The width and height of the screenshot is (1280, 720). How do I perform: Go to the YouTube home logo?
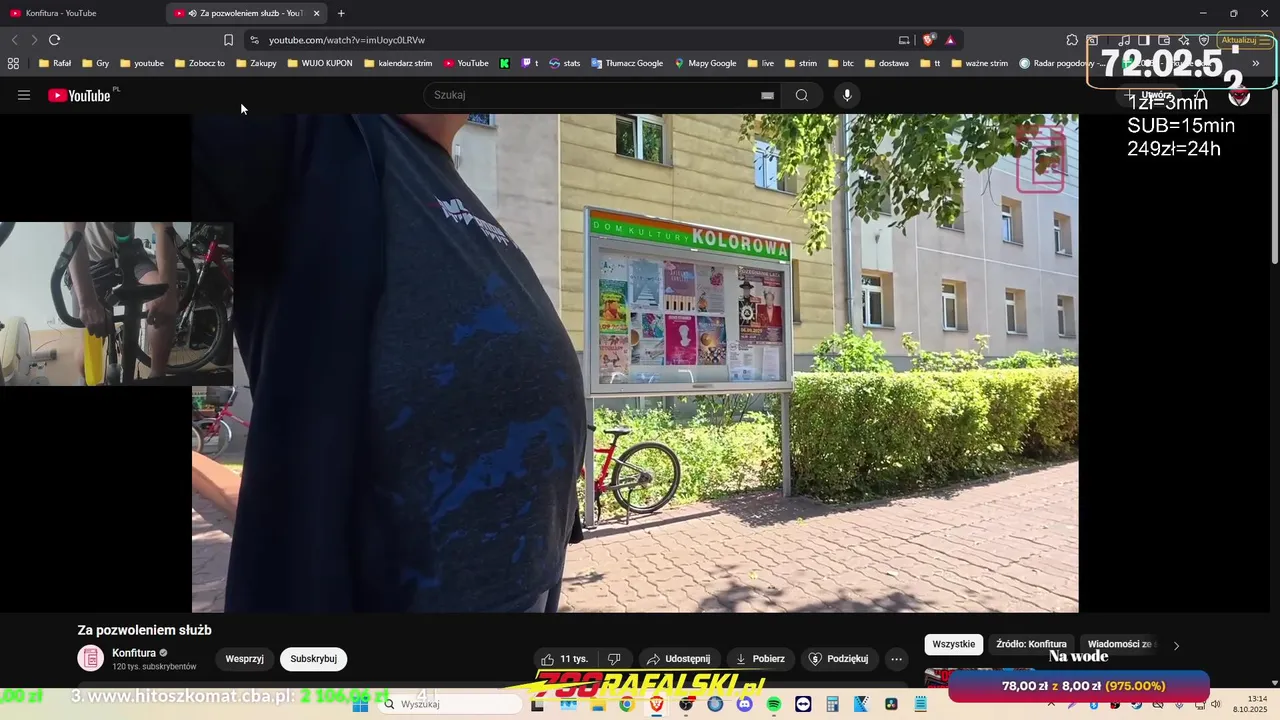pos(79,95)
